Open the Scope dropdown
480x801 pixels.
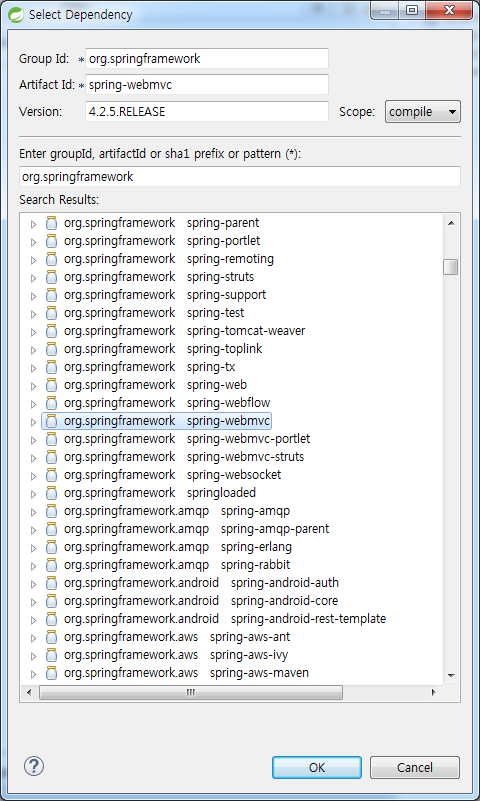click(423, 112)
